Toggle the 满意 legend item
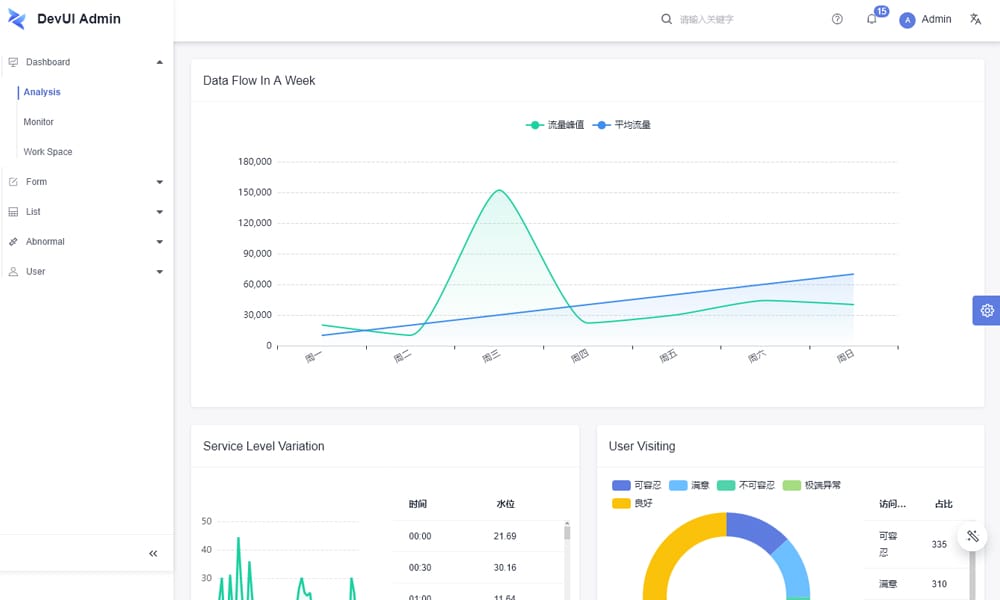The image size is (1000, 600). point(689,485)
